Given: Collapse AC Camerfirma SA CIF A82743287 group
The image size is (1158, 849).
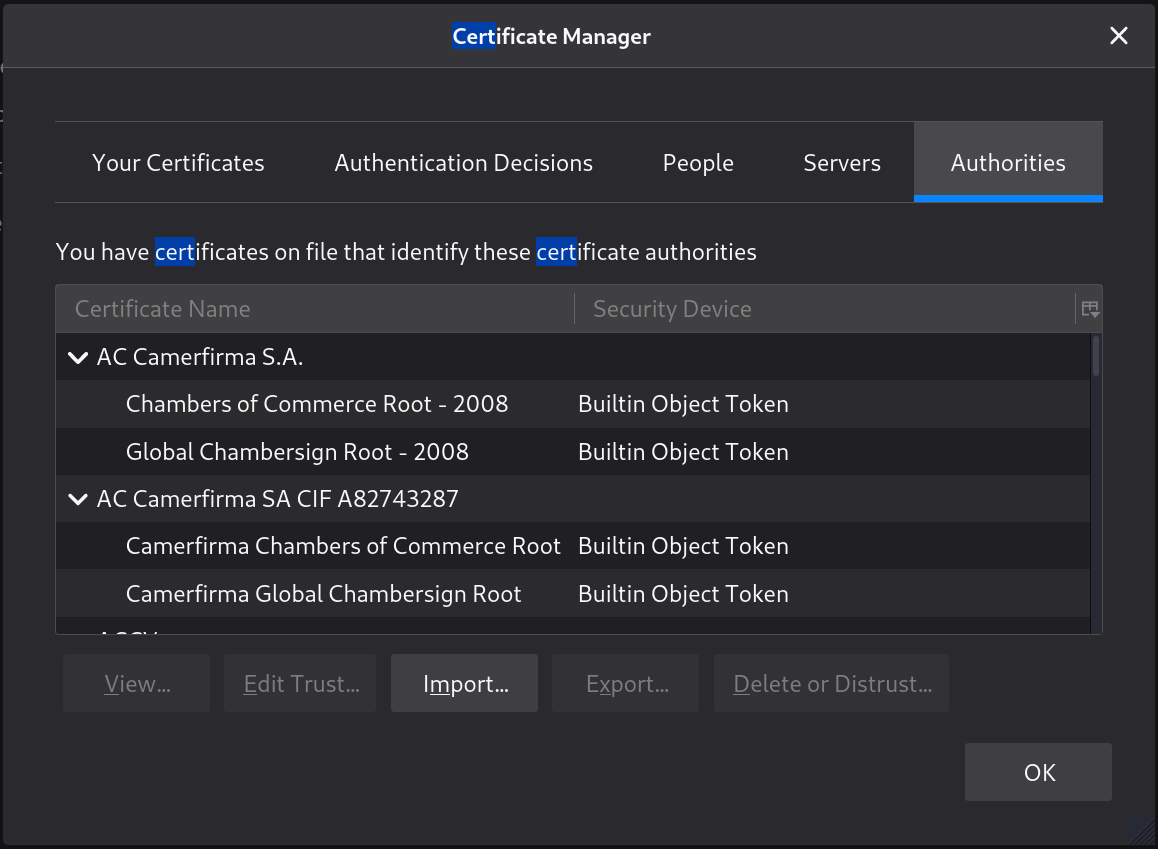Looking at the screenshot, I should coord(78,499).
